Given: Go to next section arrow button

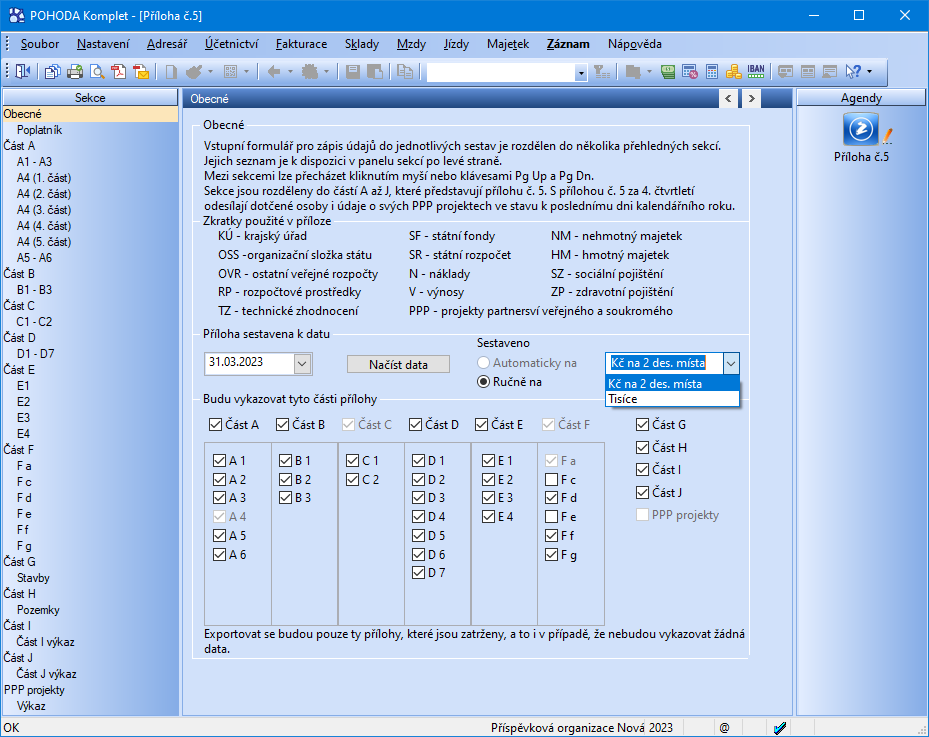Looking at the screenshot, I should pyautogui.click(x=751, y=98).
